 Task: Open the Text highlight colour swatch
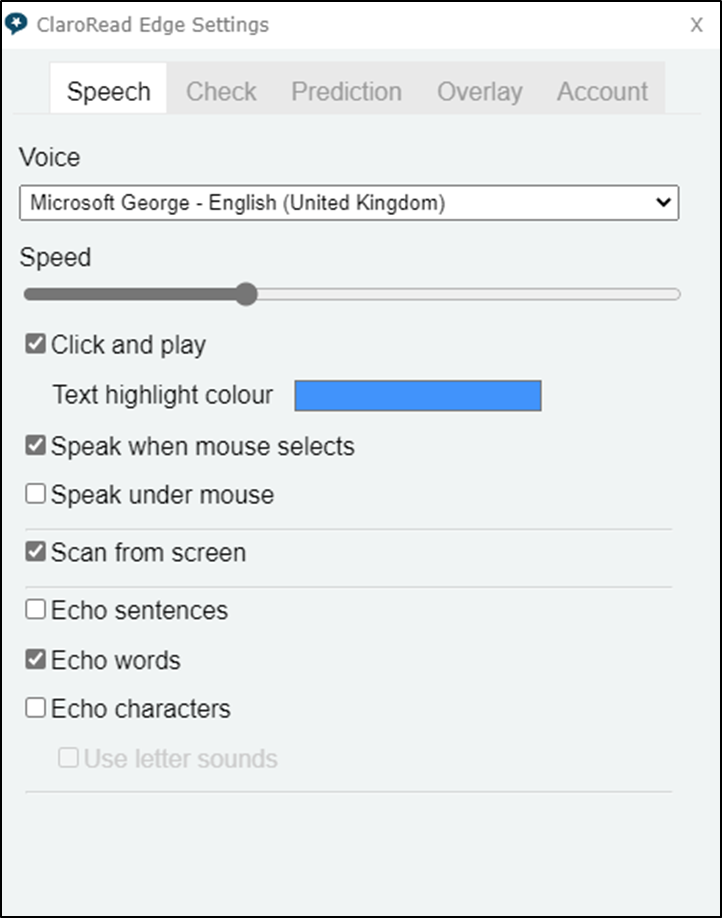coord(417,396)
